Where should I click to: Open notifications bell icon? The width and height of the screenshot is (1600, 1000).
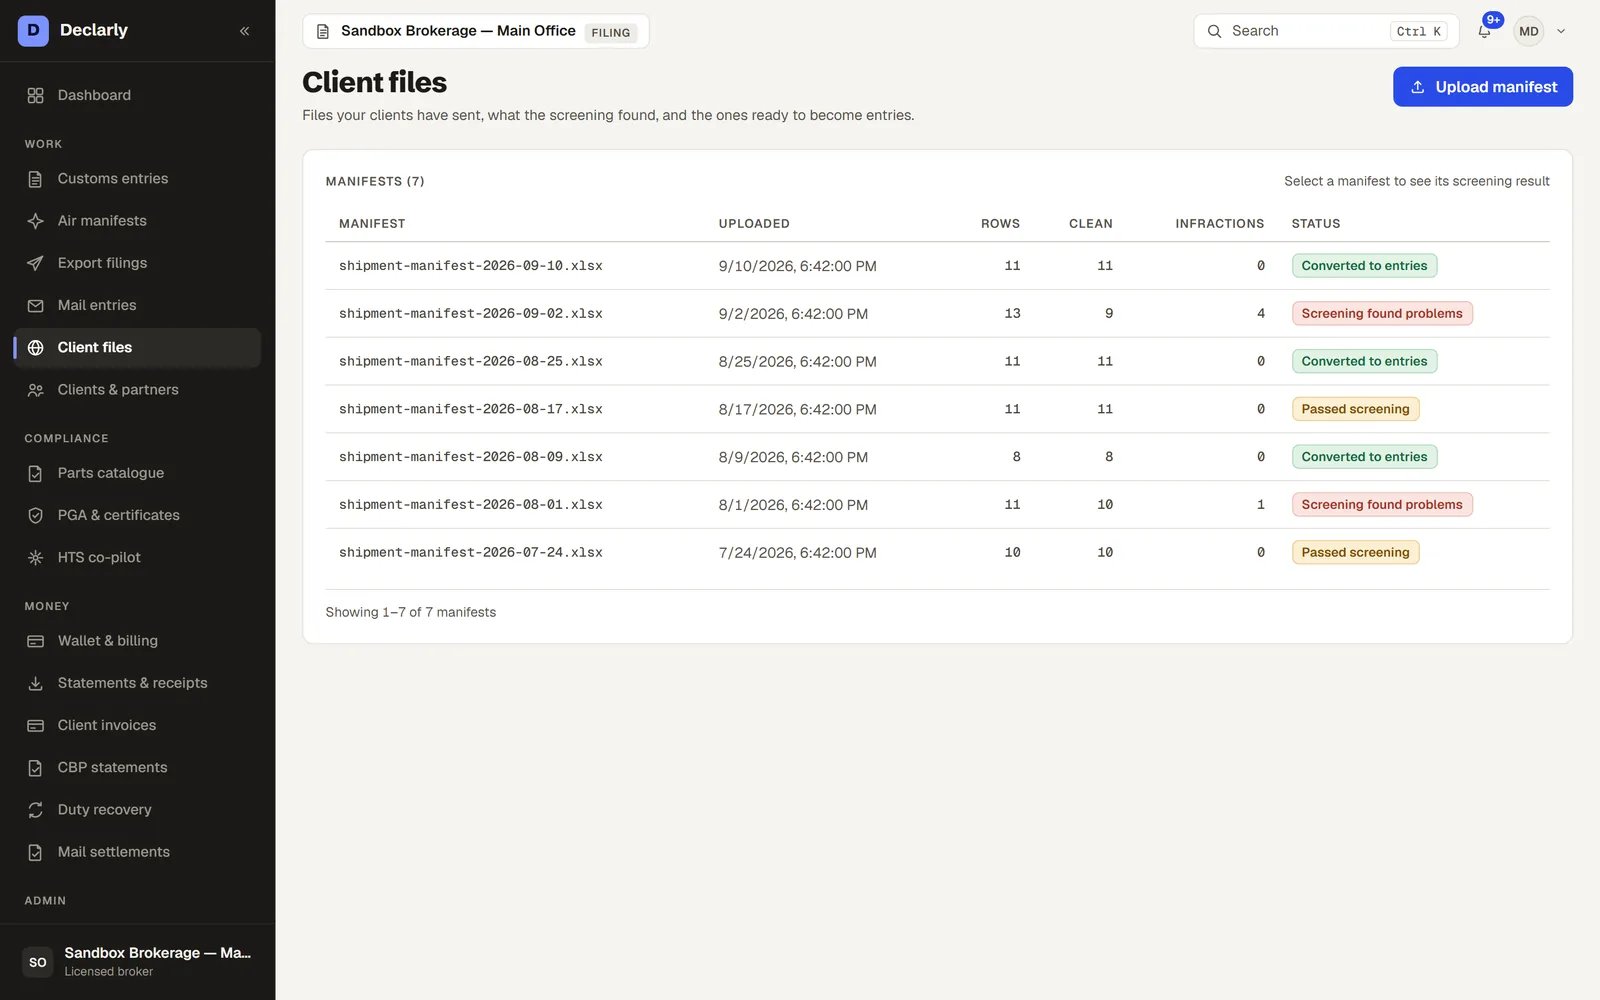1484,31
